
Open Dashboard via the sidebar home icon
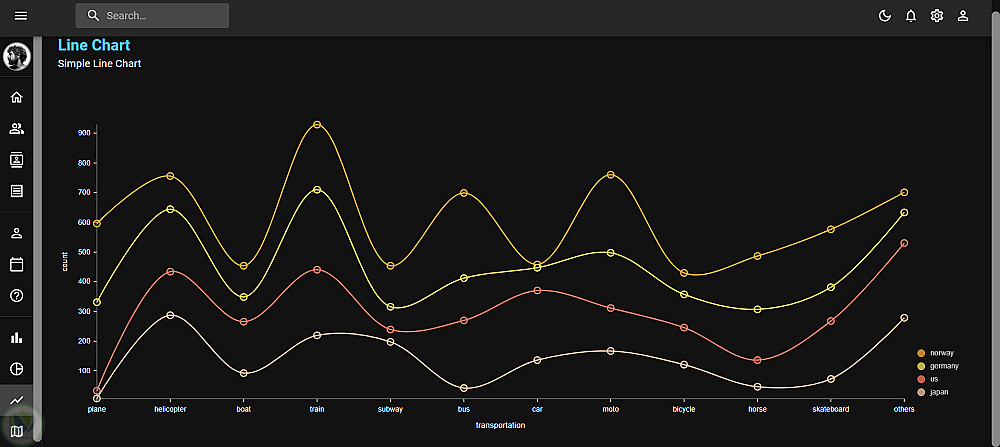click(x=17, y=98)
